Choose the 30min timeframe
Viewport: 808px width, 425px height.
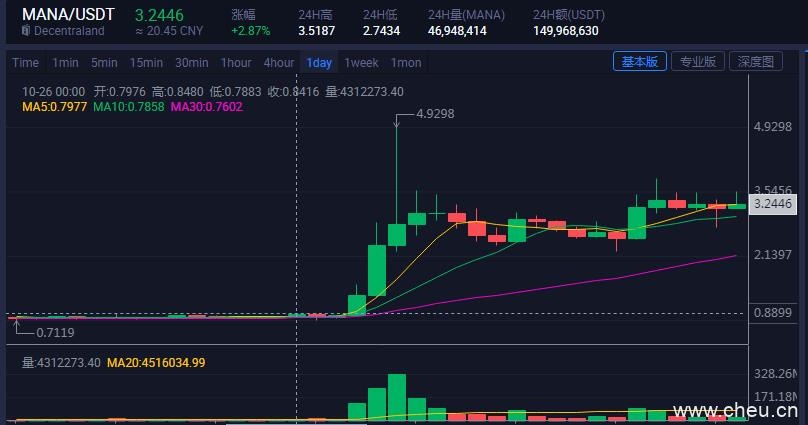coord(191,63)
